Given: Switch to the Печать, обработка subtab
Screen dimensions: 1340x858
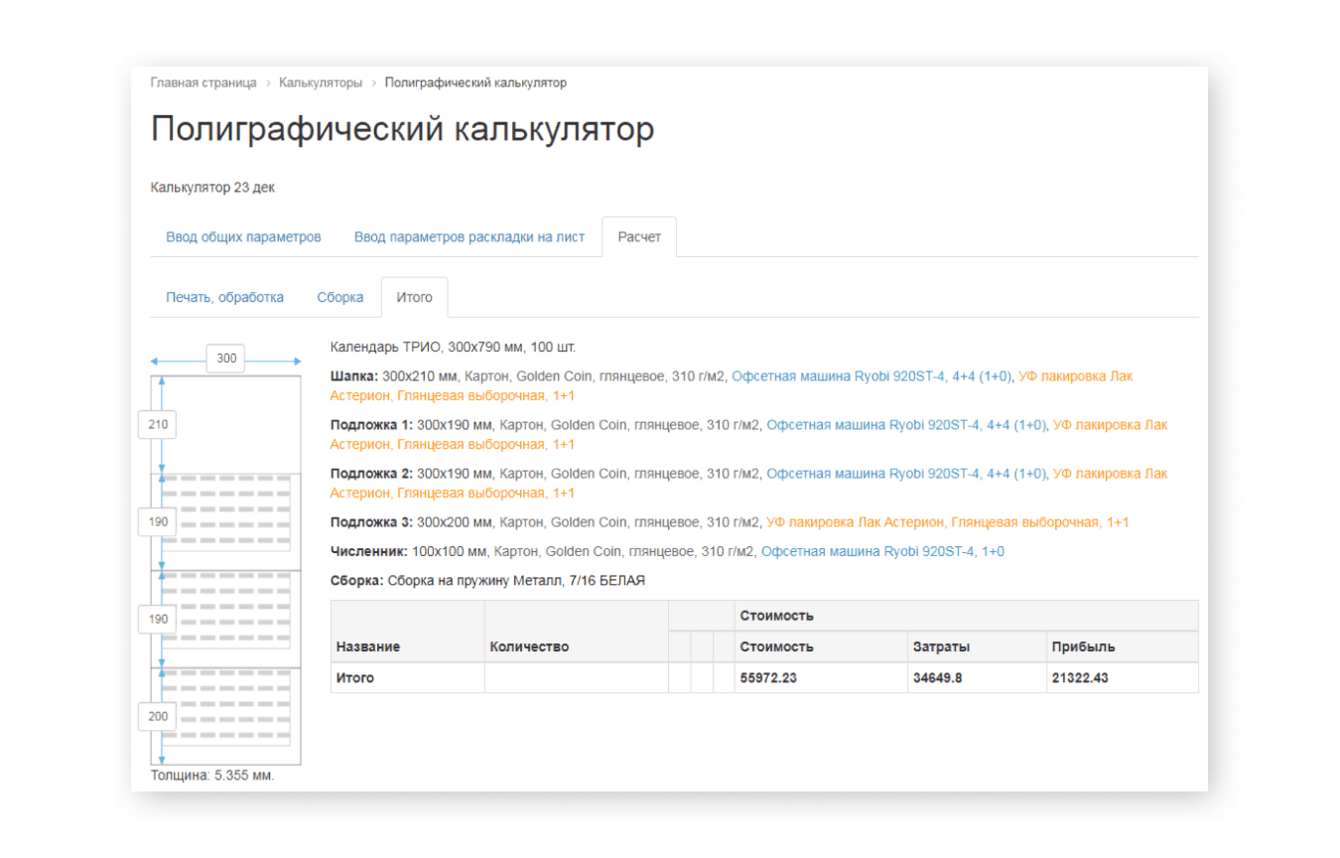Looking at the screenshot, I should point(225,298).
